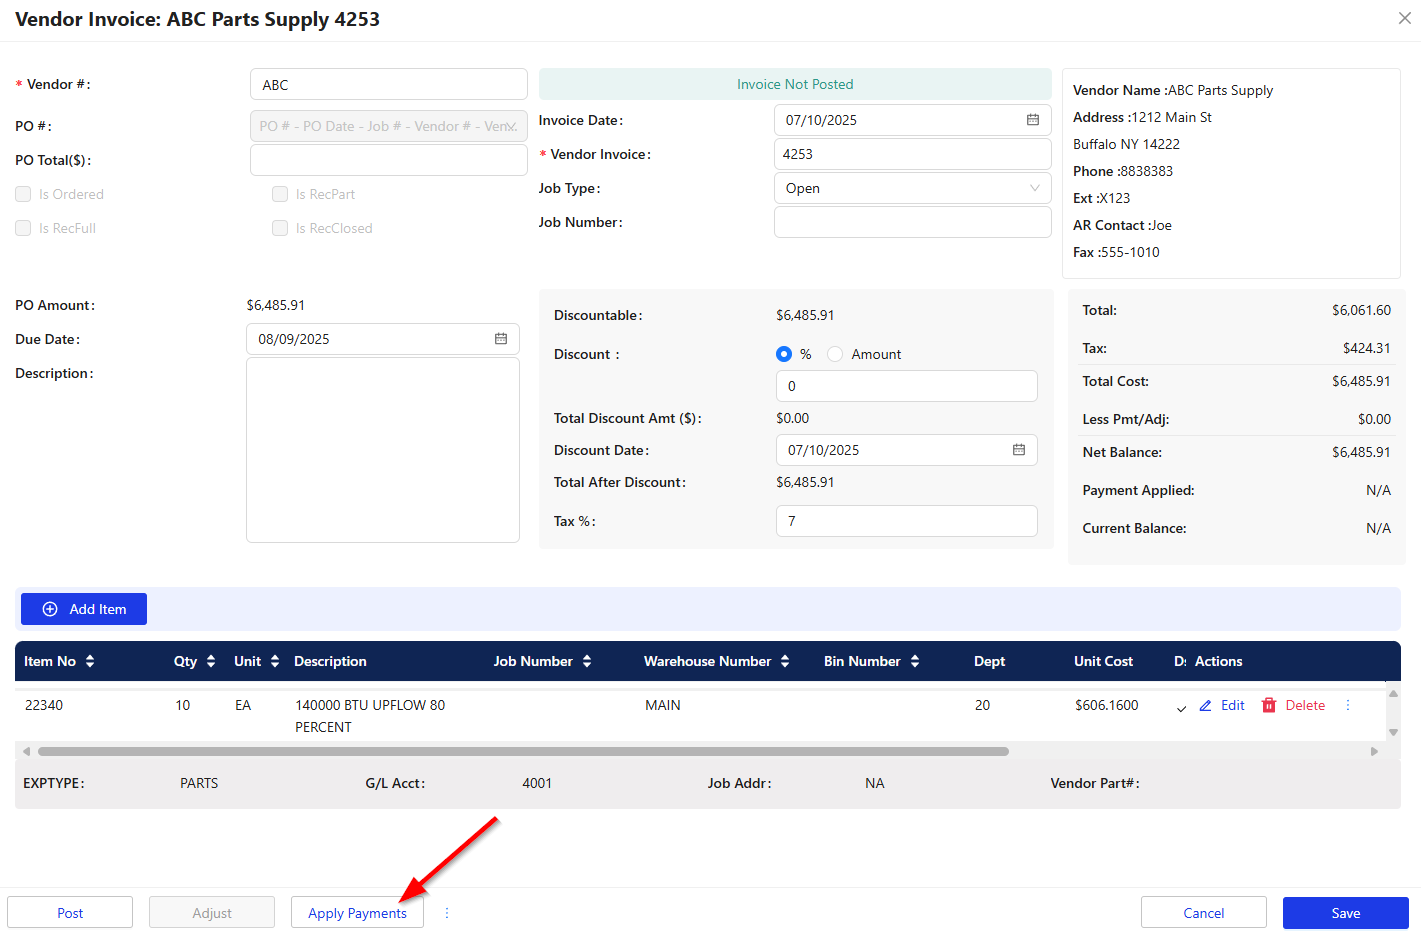1421x943 pixels.
Task: Click the EXPTYPE value PARTS
Action: pos(199,783)
